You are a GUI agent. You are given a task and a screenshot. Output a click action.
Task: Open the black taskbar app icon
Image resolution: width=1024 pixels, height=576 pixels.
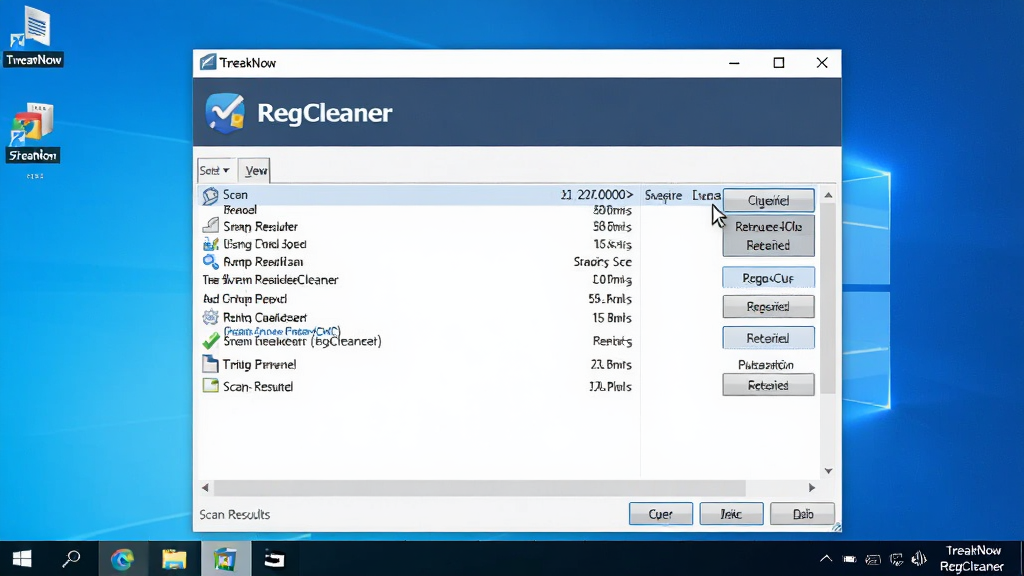point(274,559)
